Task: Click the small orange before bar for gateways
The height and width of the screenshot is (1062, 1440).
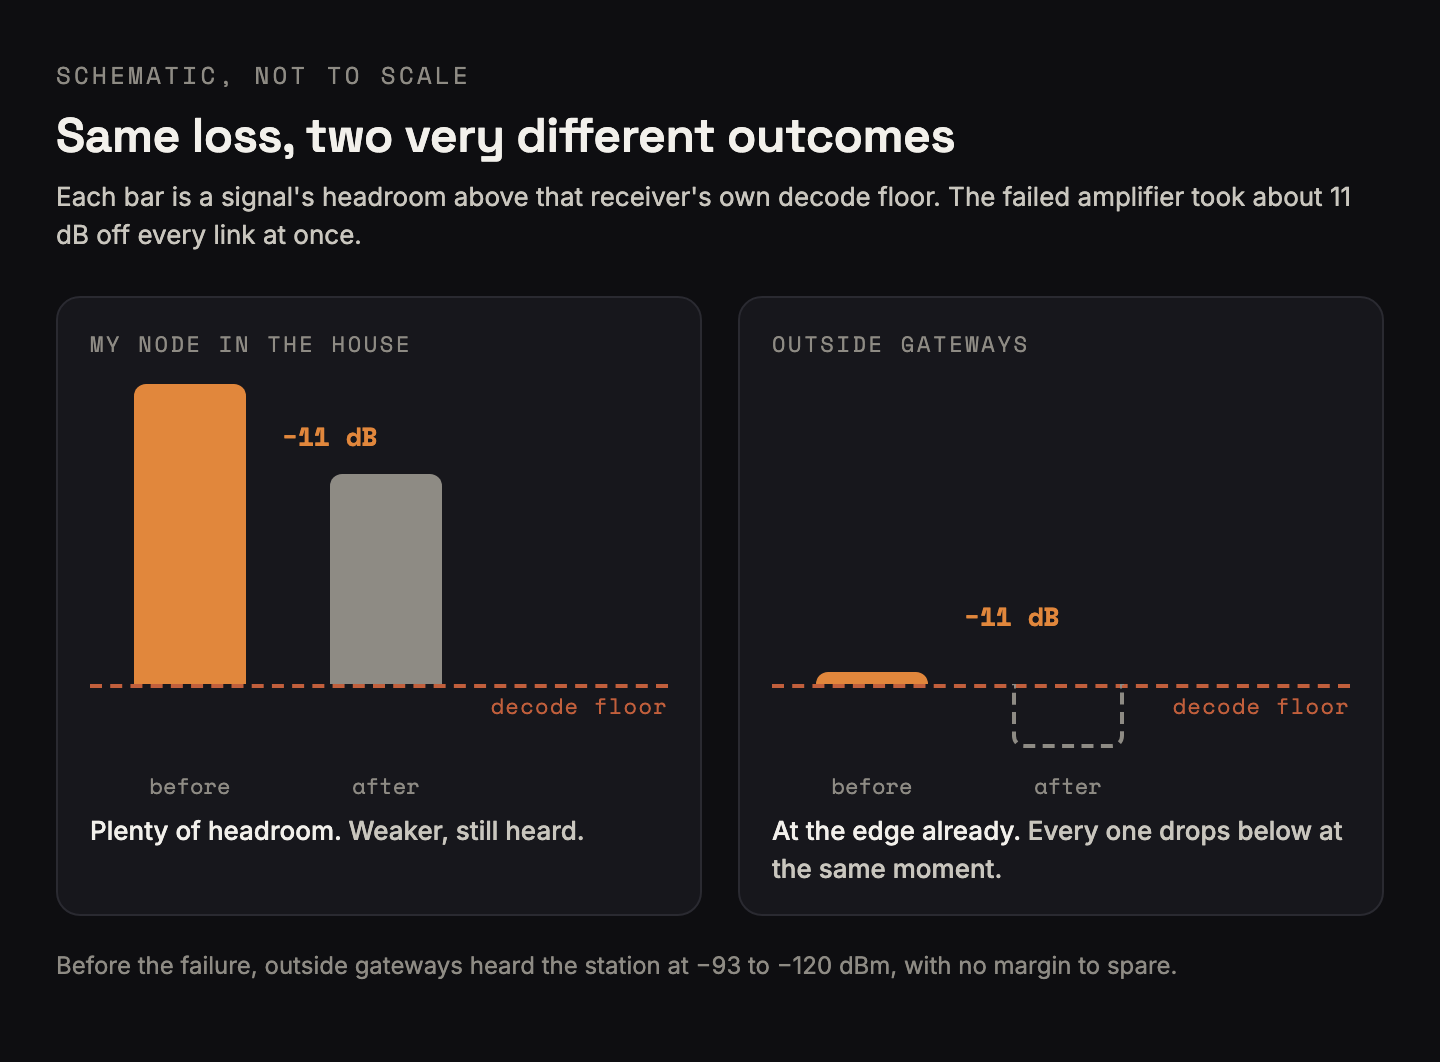Action: pyautogui.click(x=872, y=679)
